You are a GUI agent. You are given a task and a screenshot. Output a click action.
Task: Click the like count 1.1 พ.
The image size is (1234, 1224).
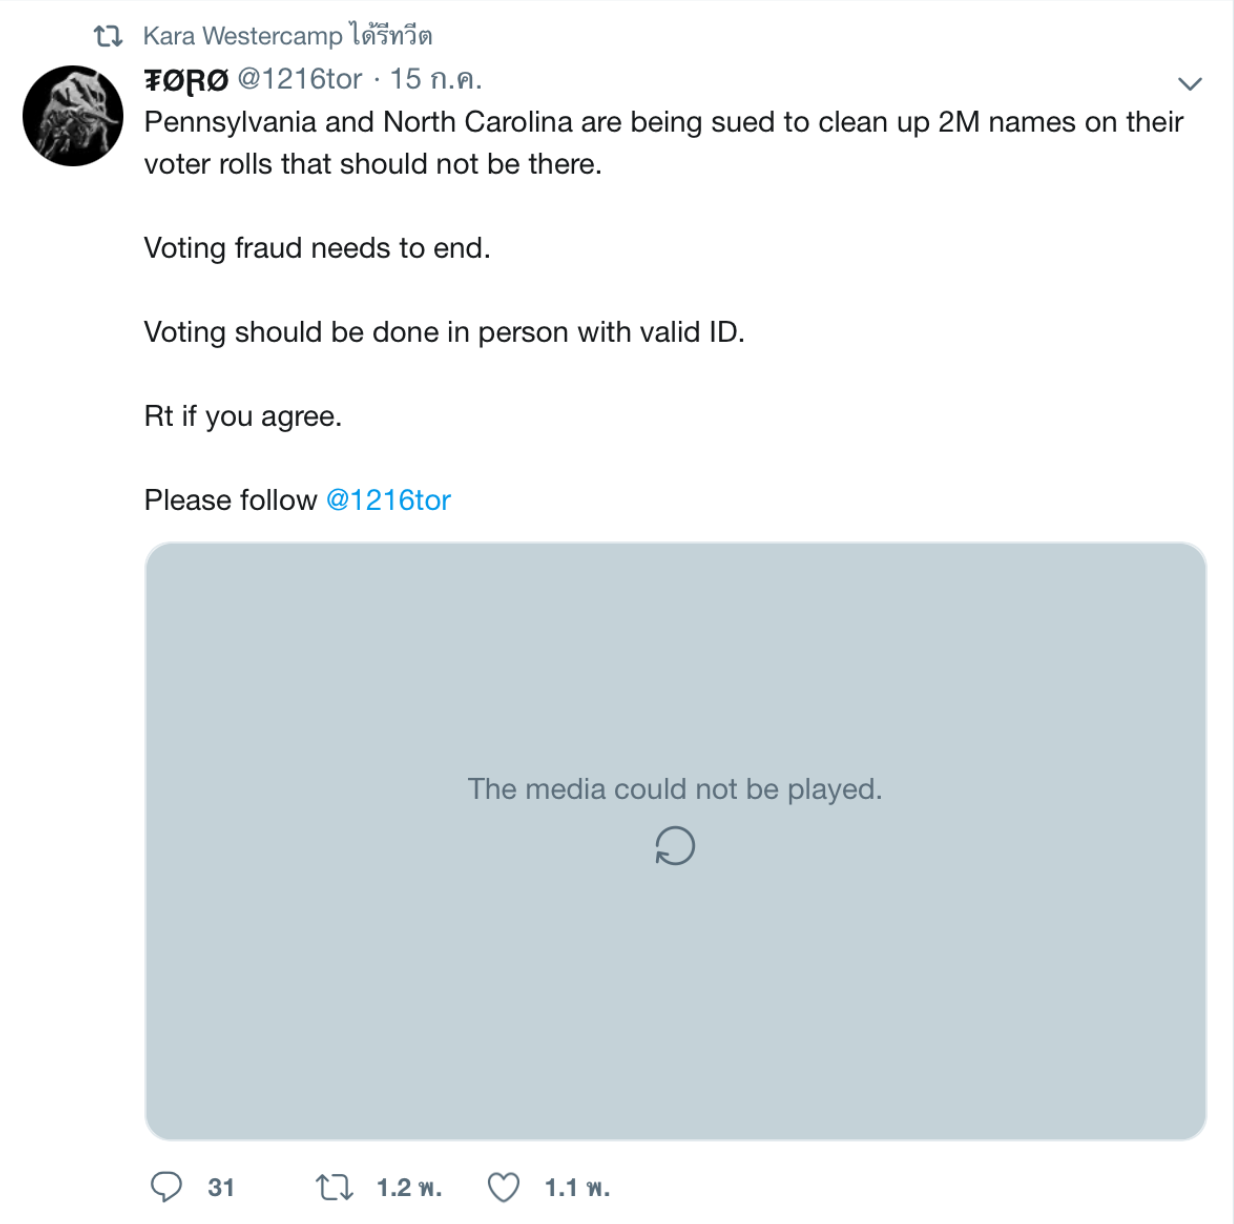(577, 1187)
